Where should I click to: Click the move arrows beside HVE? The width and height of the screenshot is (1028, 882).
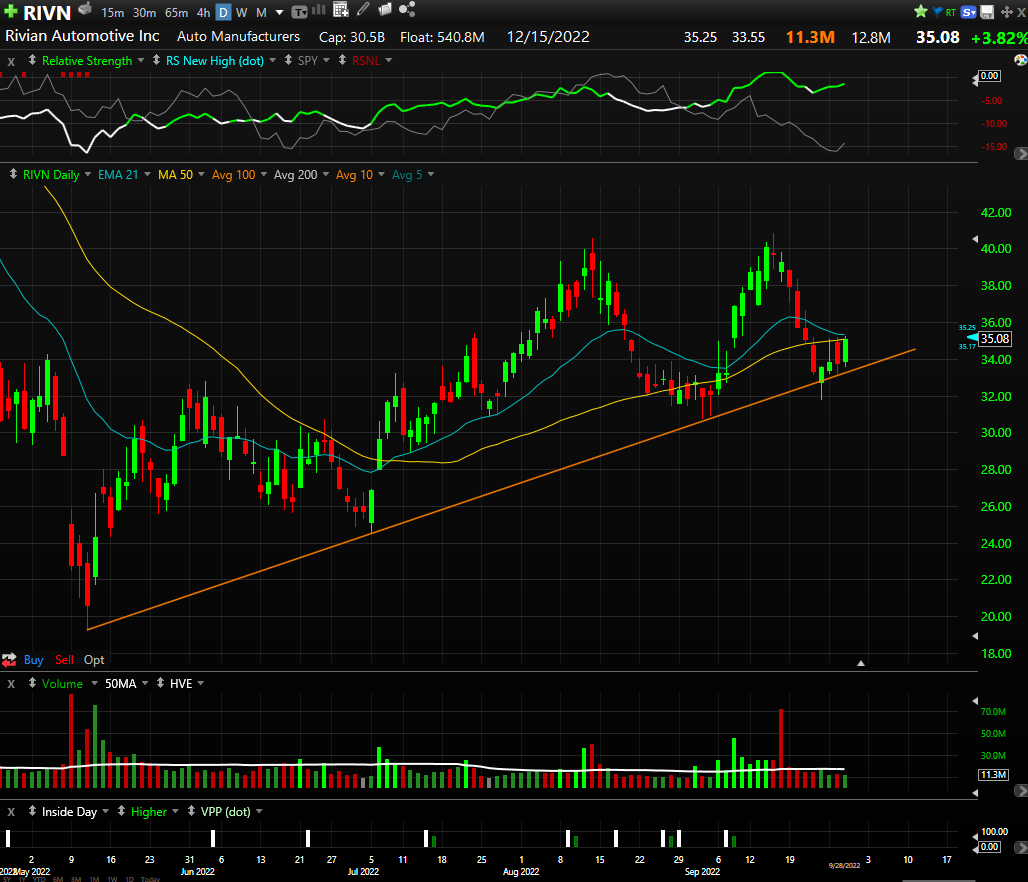pos(160,683)
